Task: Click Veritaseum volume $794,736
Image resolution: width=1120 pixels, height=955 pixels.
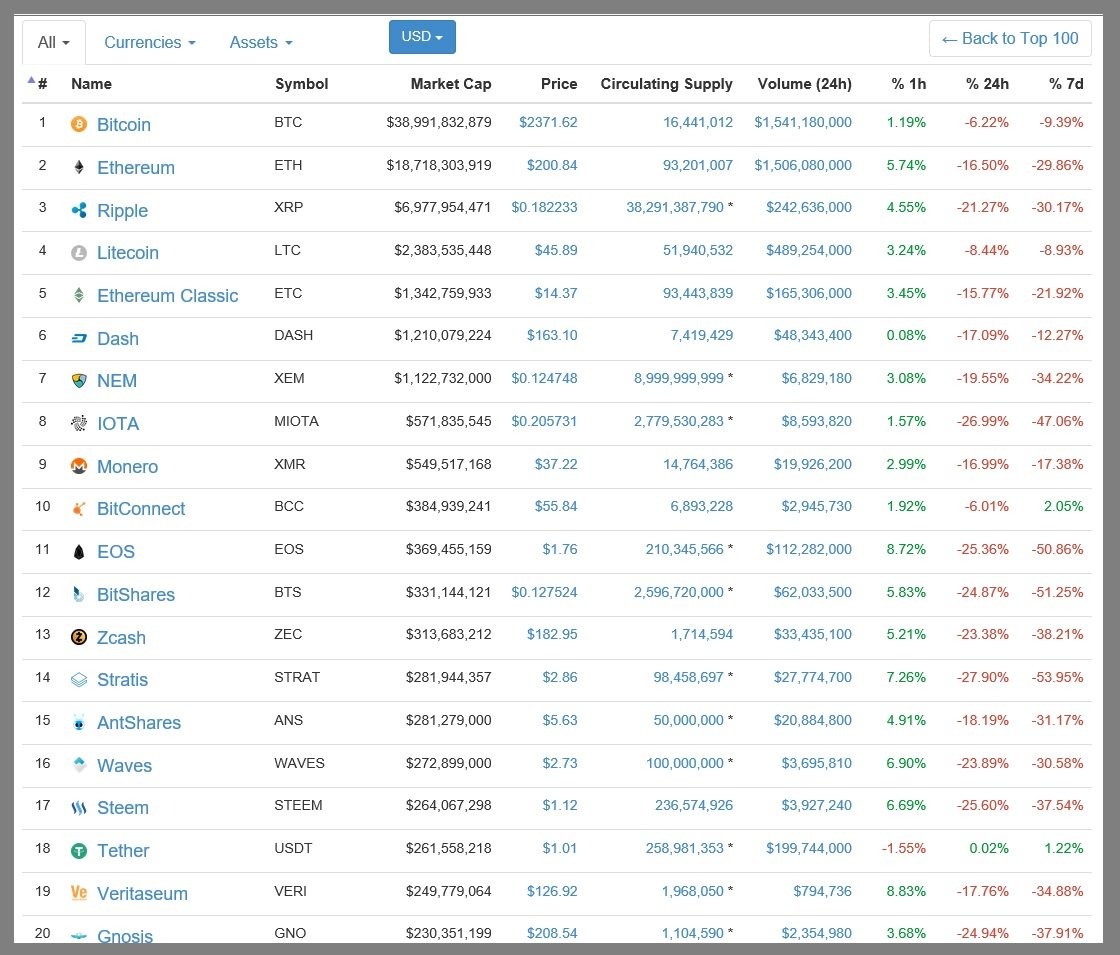Action: 822,891
